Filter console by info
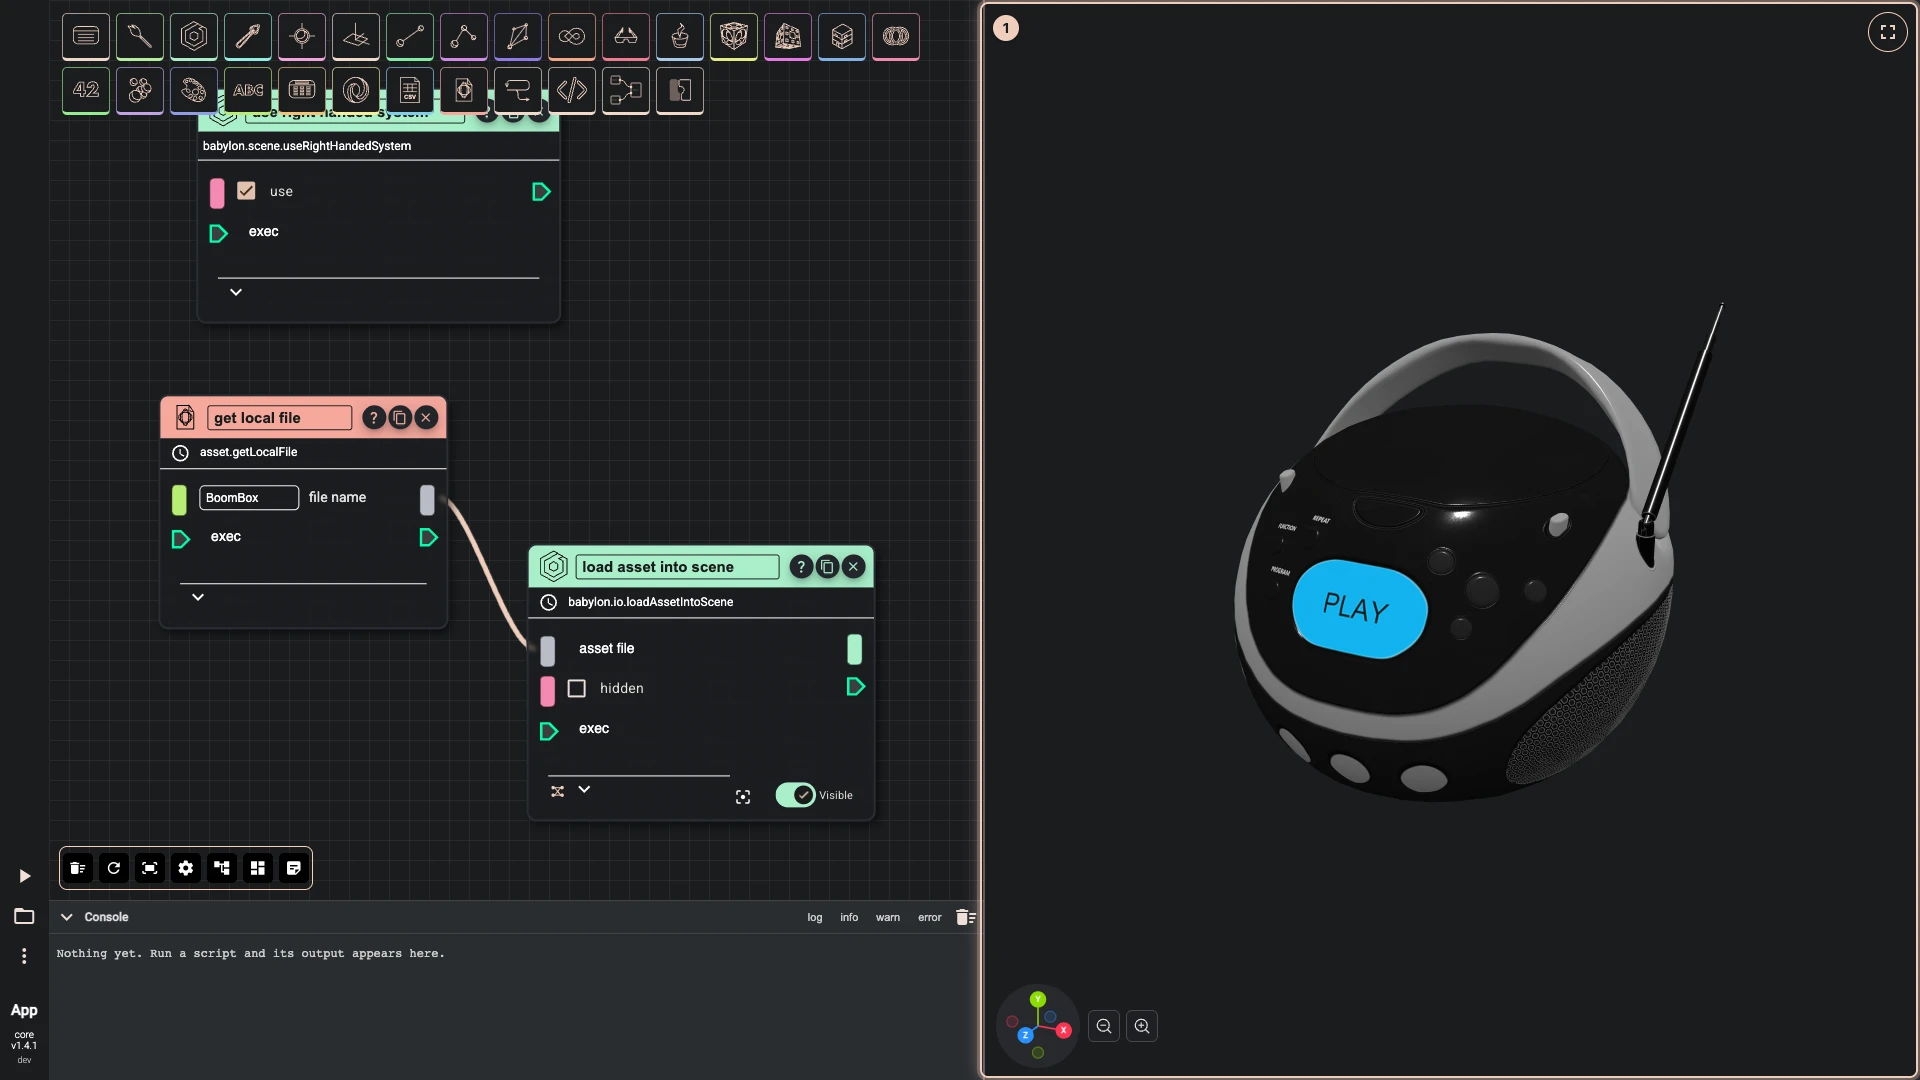The height and width of the screenshot is (1080, 1920). 849,917
